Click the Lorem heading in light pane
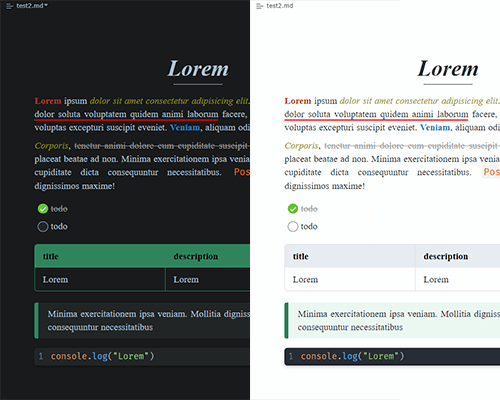The image size is (500, 400). click(448, 69)
